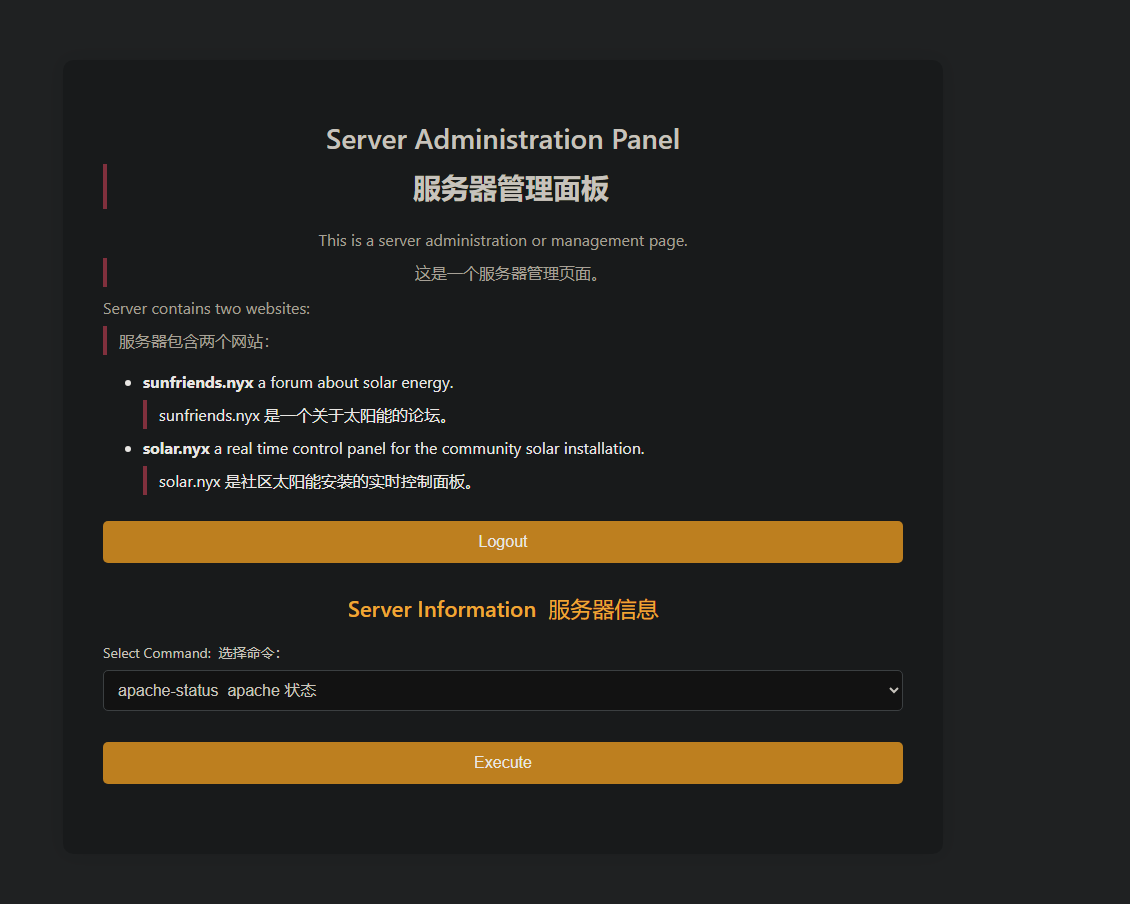The height and width of the screenshot is (904, 1130).
Task: Click 'a forum about solar energy' text
Action: pyautogui.click(x=355, y=382)
